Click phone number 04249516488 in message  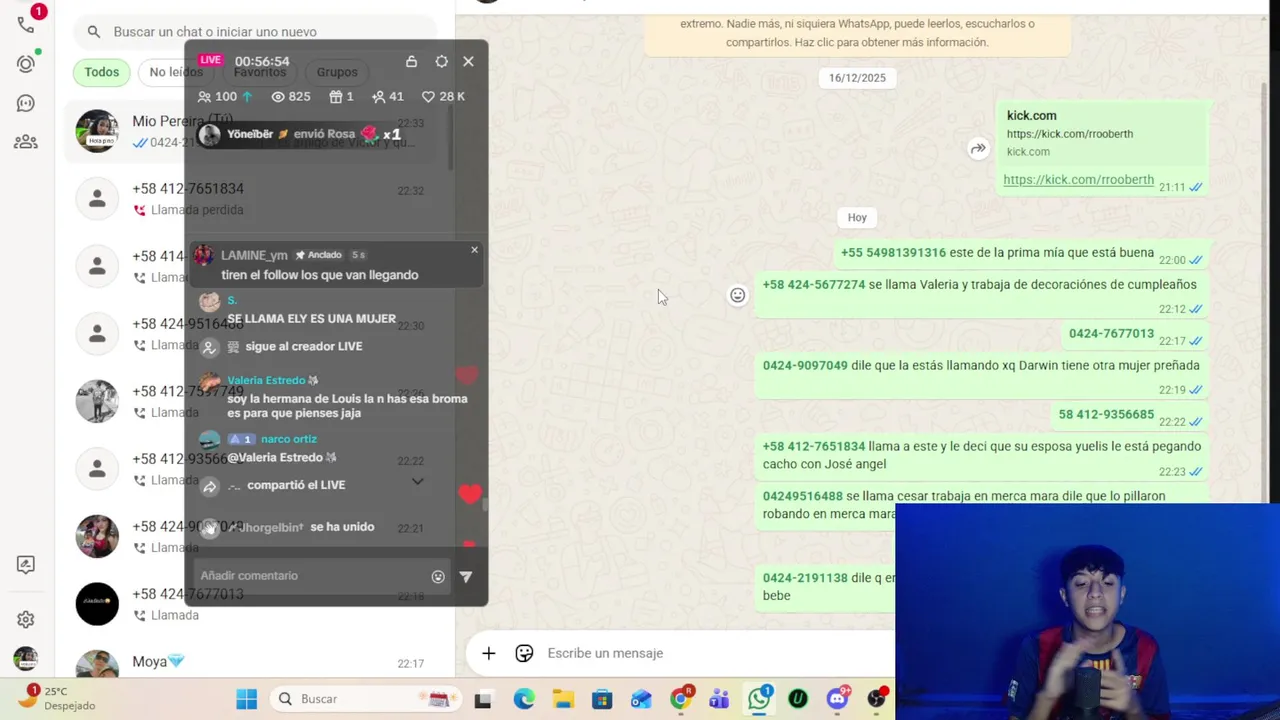[803, 496]
